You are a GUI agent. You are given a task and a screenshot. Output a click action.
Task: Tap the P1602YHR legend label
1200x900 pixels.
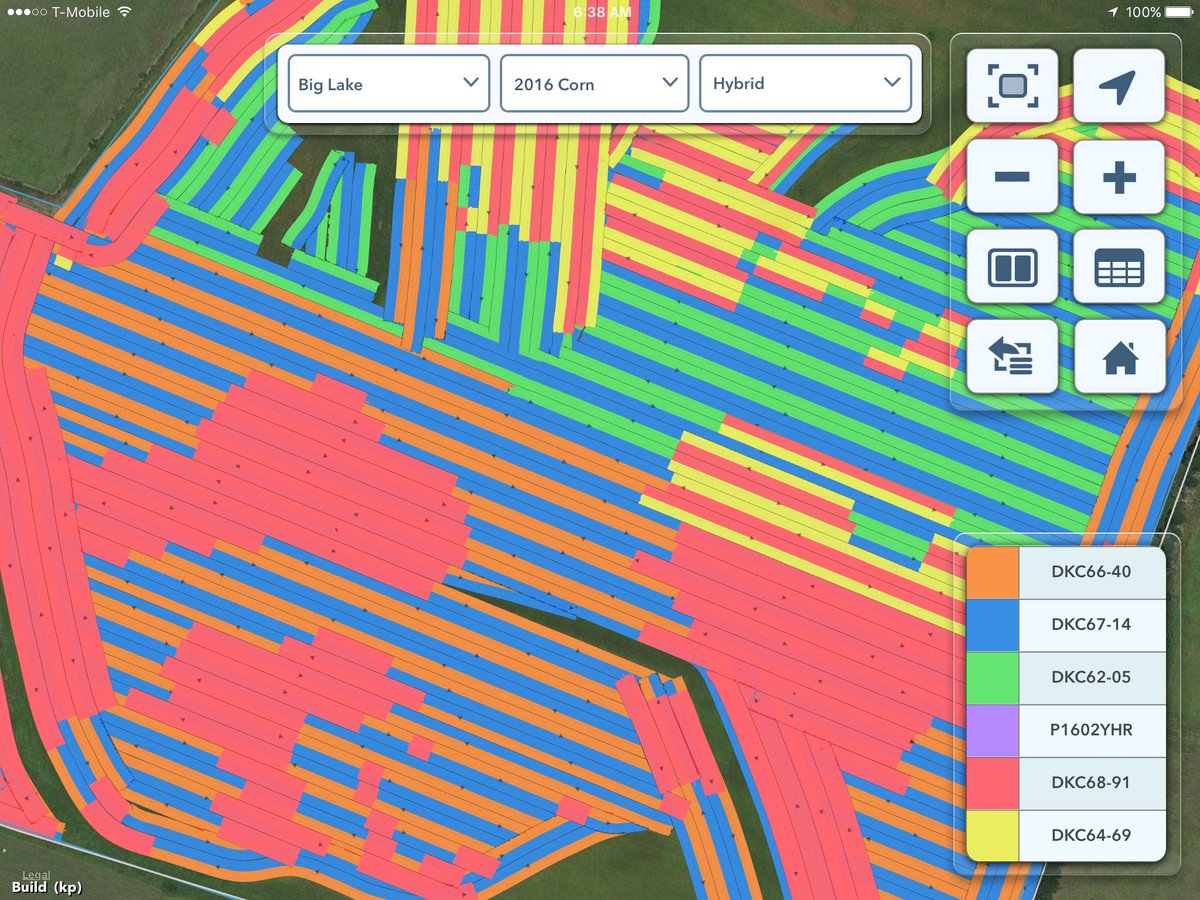(1091, 730)
